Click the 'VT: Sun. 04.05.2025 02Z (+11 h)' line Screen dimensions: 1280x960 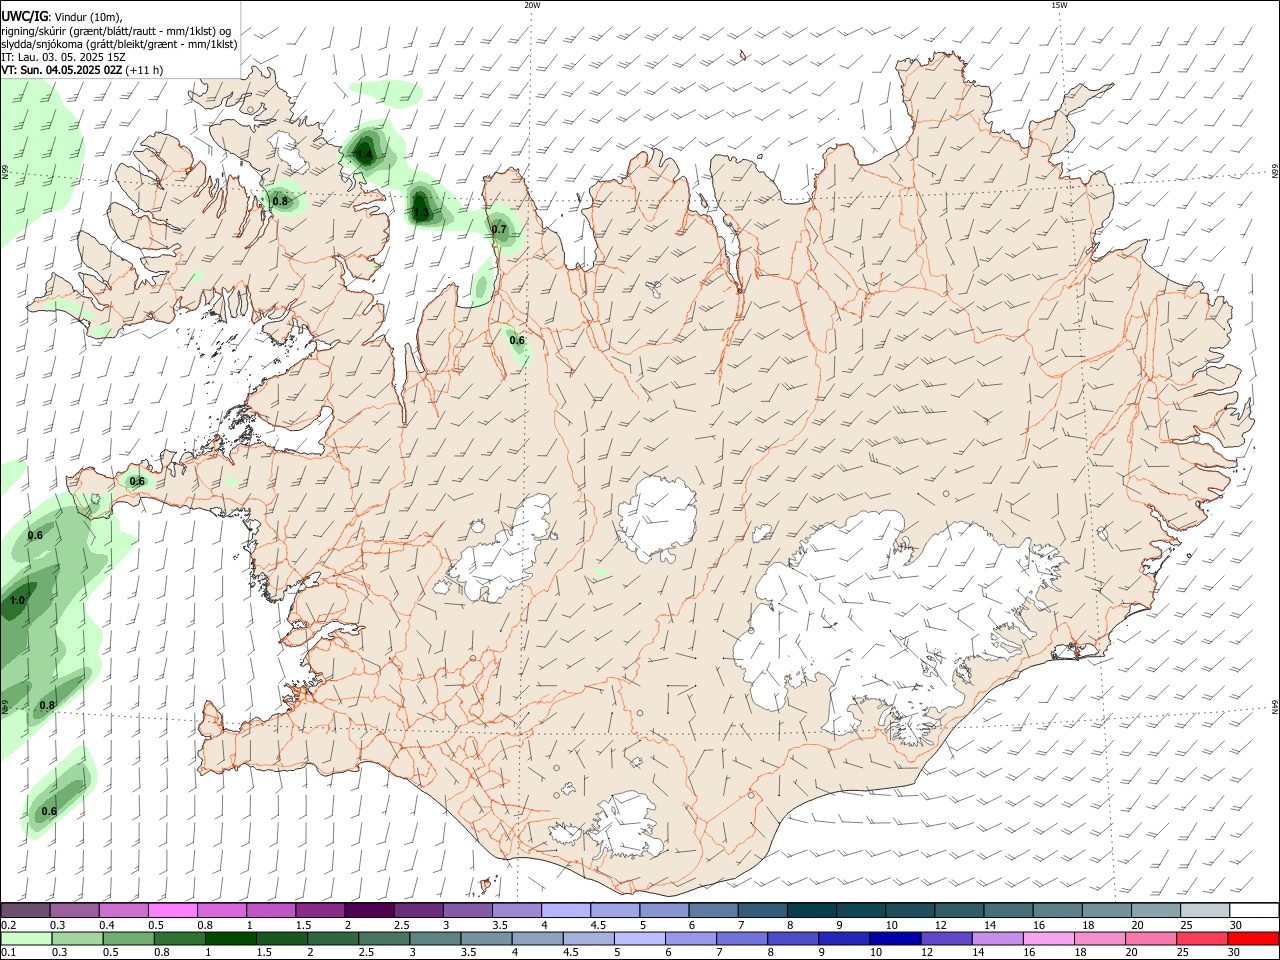tap(82, 70)
